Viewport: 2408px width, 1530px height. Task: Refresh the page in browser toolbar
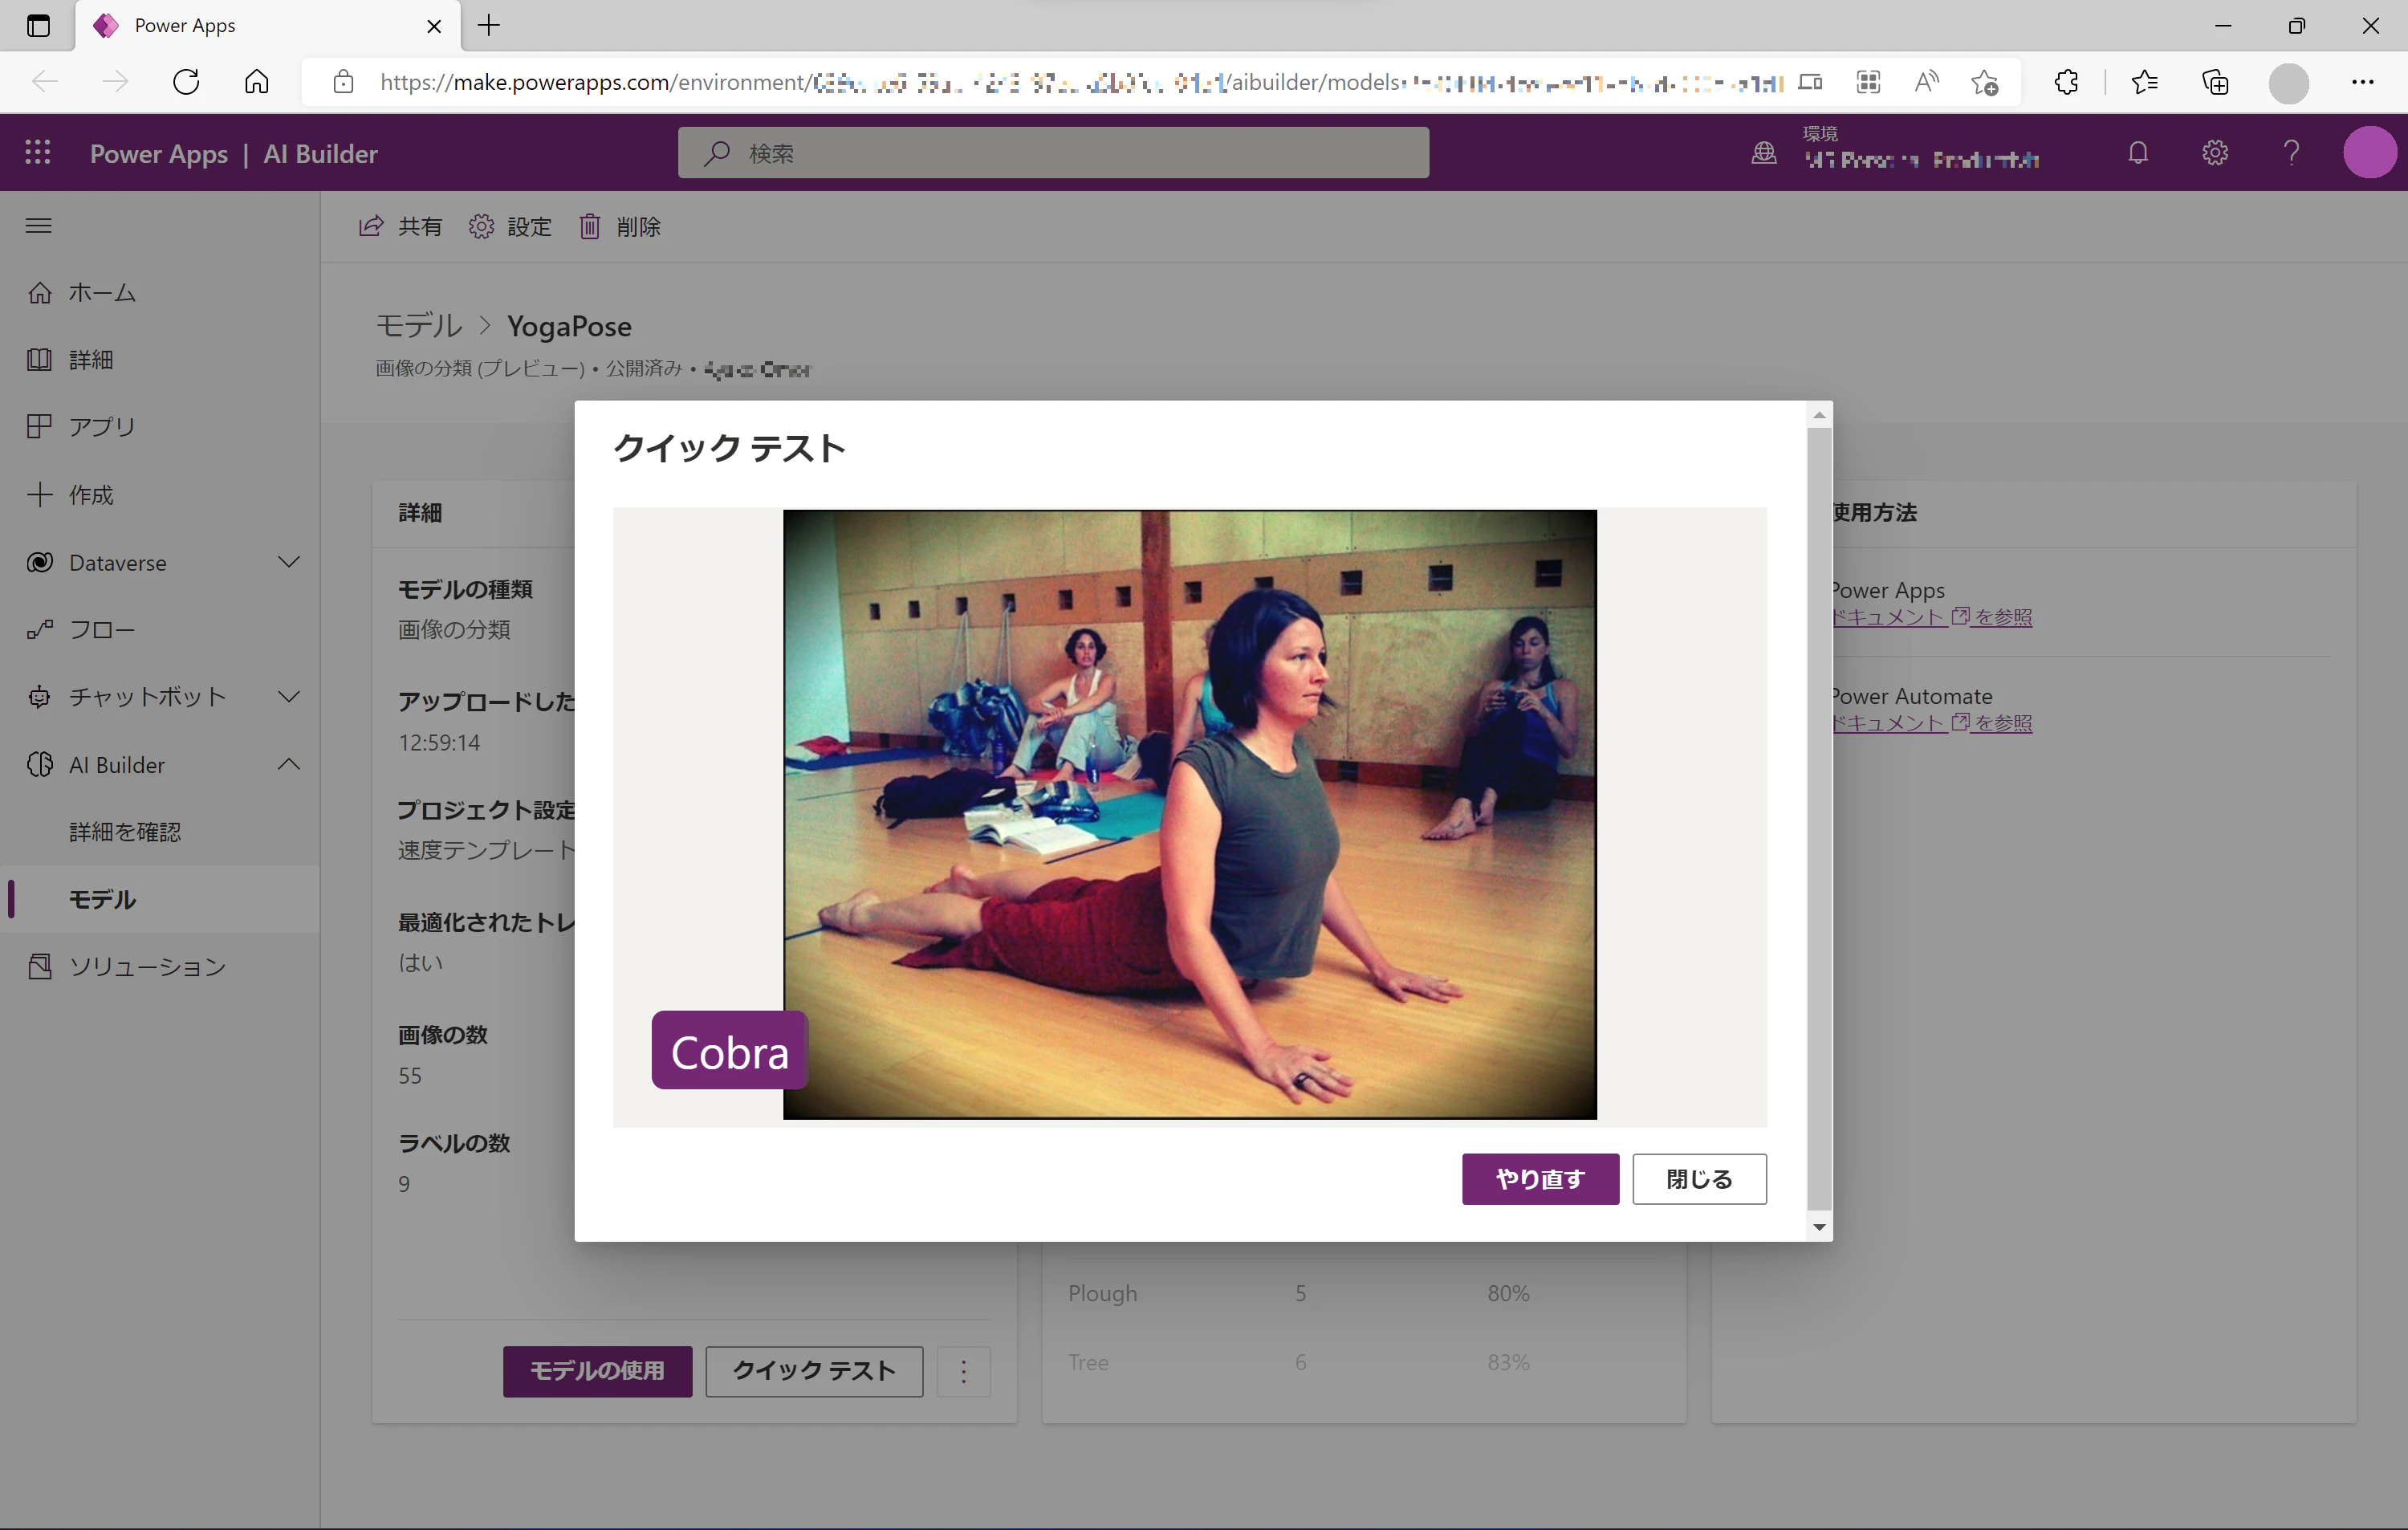pos(186,82)
